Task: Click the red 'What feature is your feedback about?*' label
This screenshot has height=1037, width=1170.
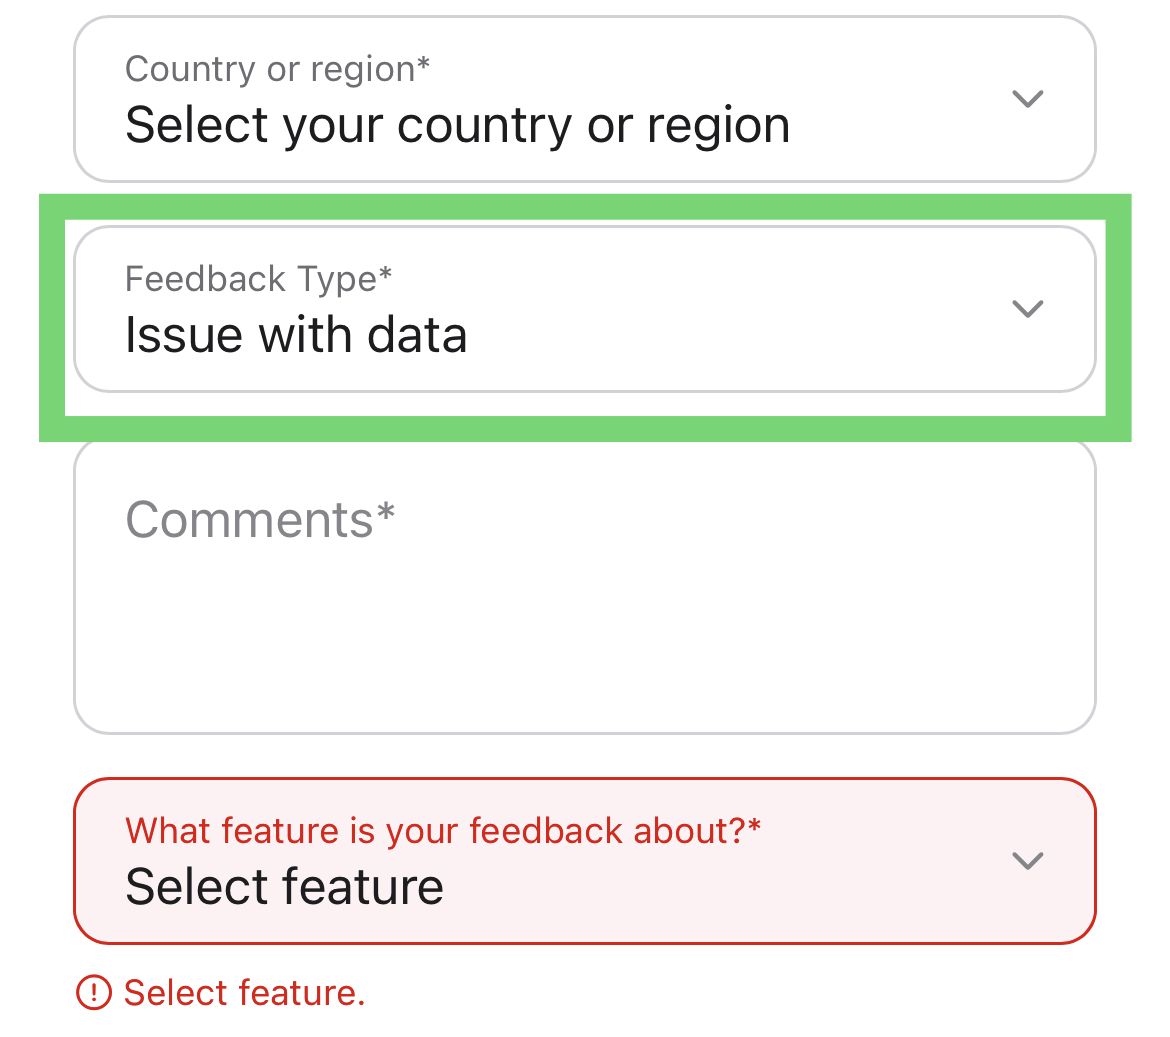Action: 443,831
